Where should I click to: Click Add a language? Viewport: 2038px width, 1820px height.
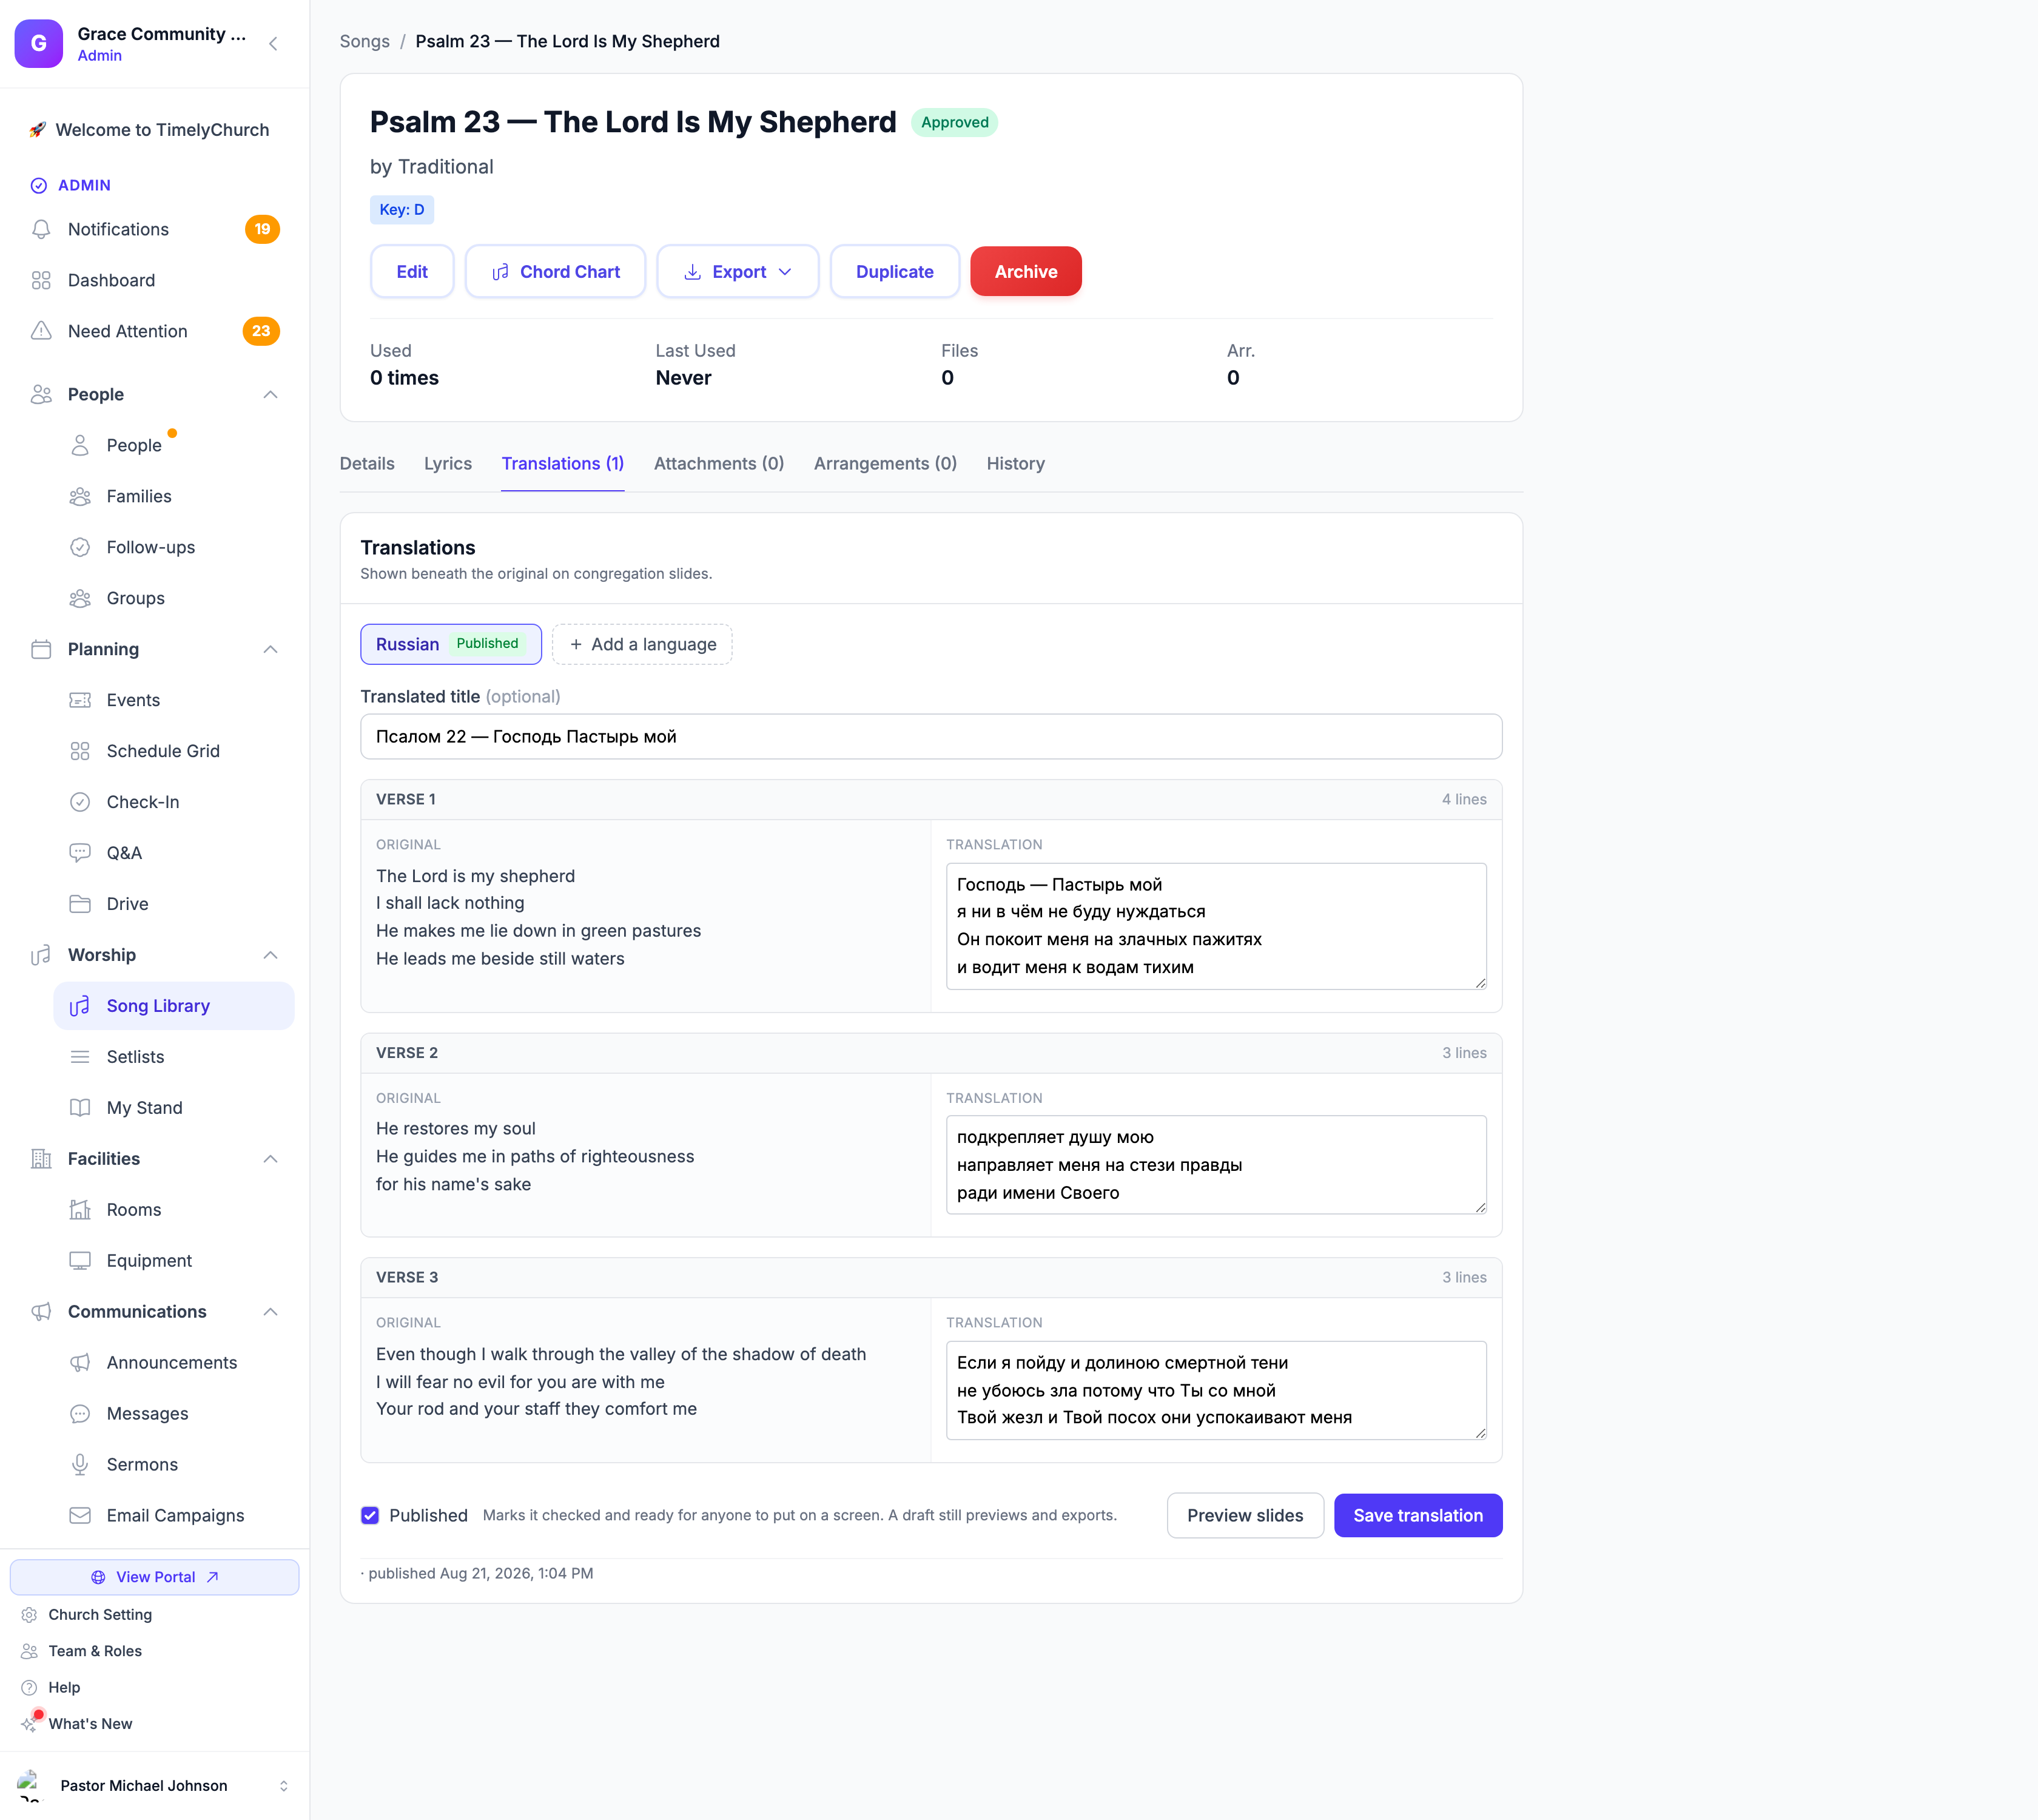pyautogui.click(x=642, y=645)
